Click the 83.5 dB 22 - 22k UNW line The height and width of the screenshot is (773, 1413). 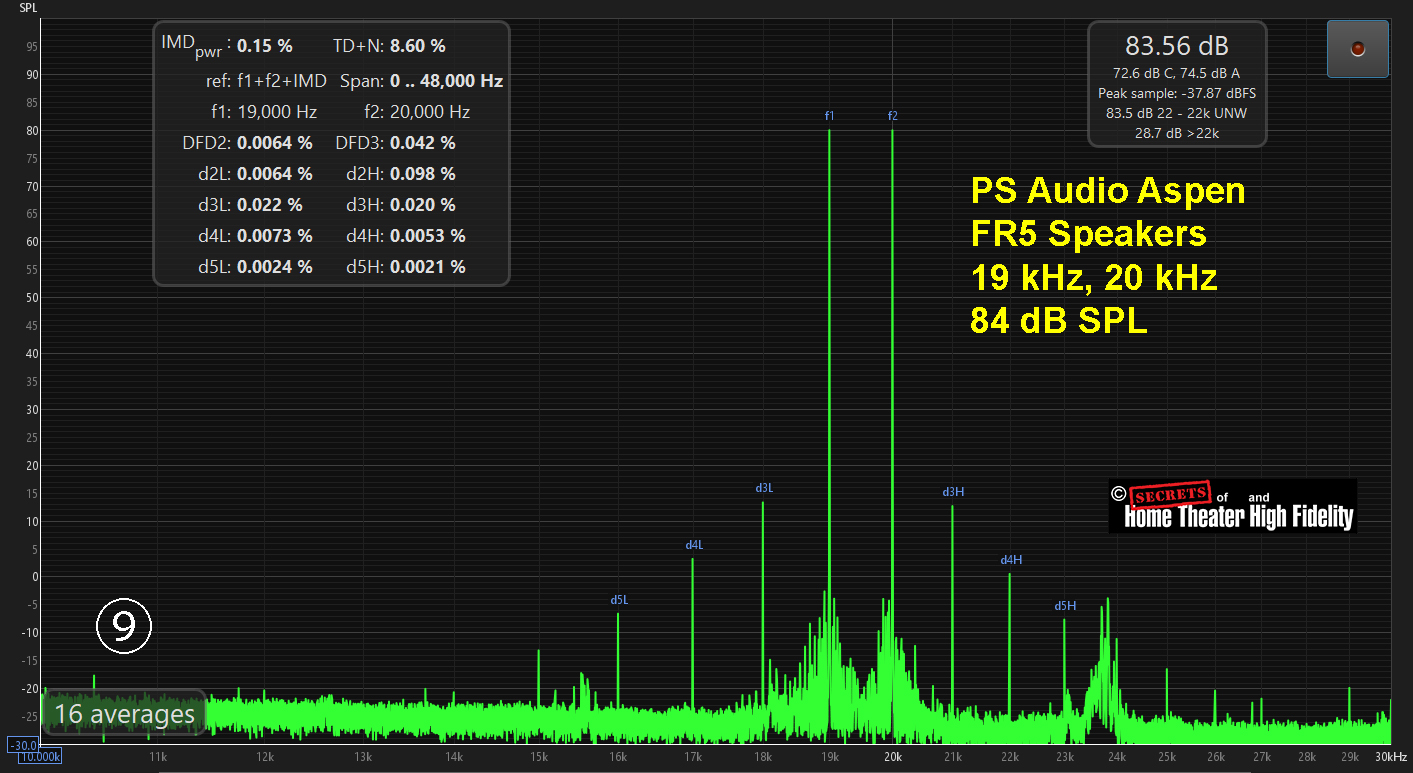click(1177, 113)
